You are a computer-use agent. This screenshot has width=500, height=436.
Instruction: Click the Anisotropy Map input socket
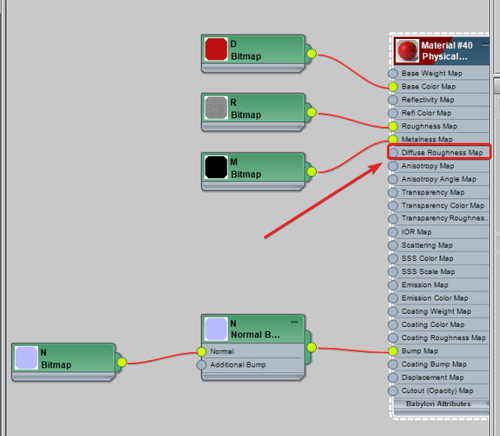tap(393, 166)
